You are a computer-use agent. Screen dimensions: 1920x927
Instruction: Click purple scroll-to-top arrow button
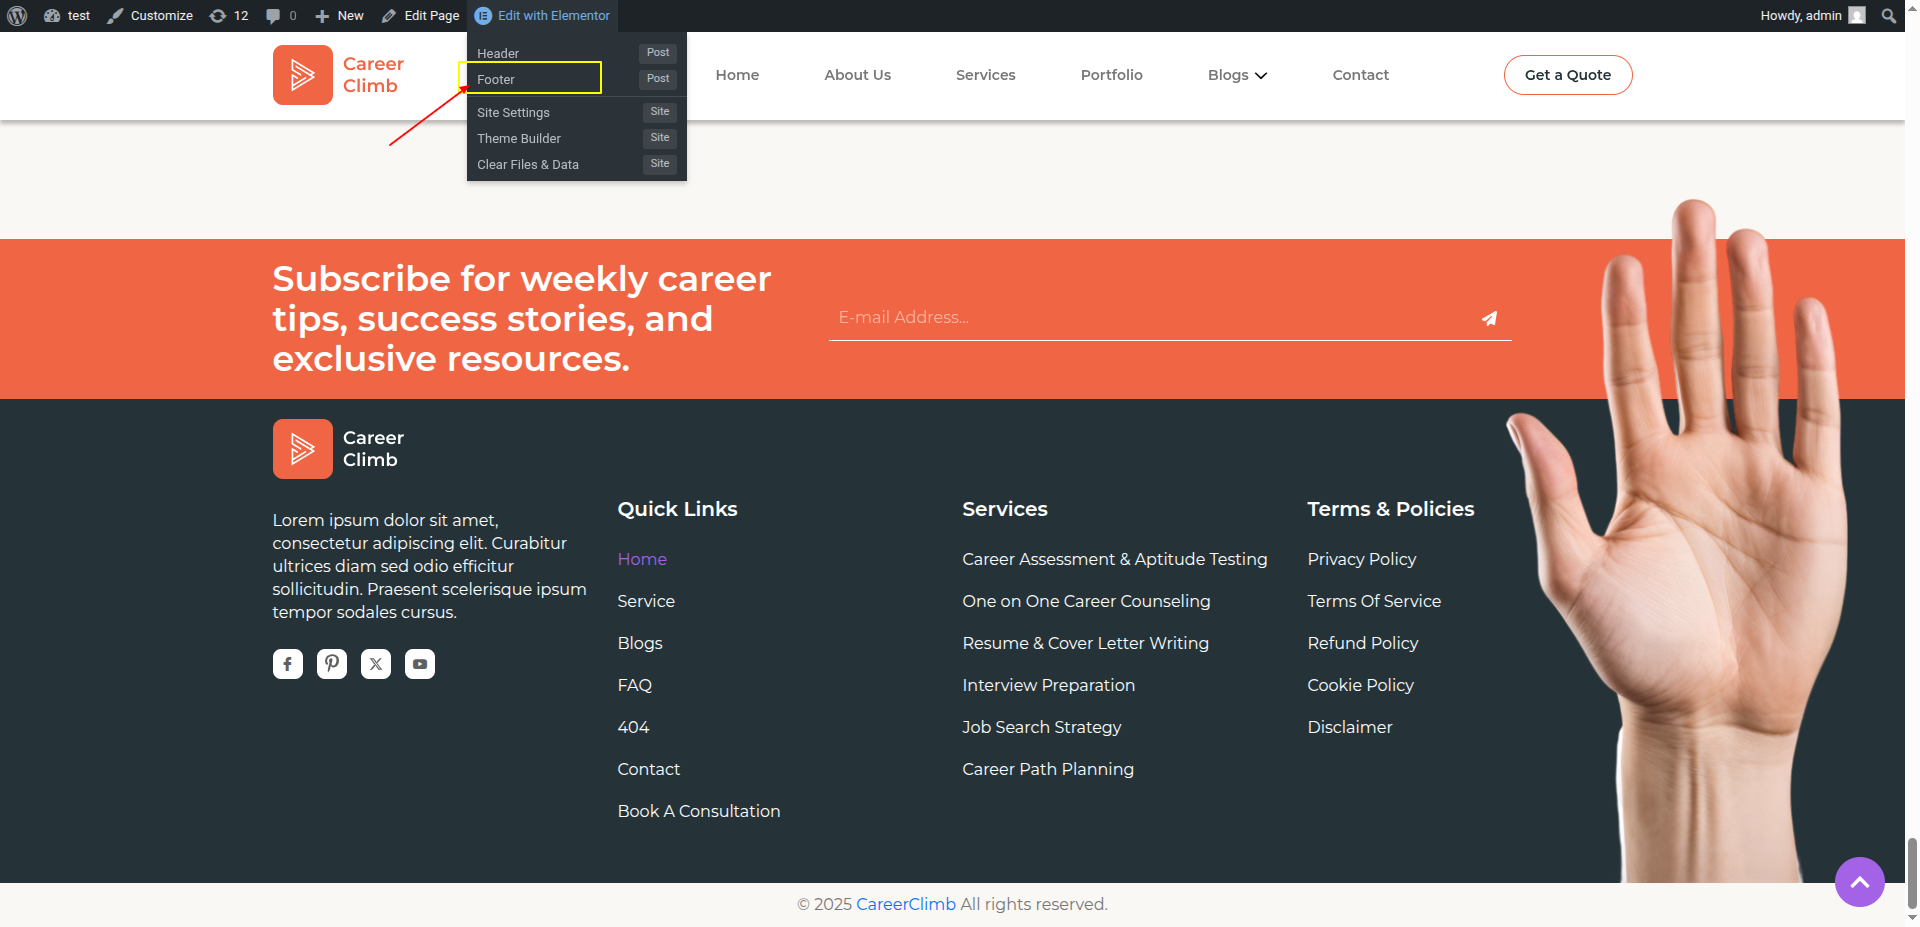(x=1859, y=882)
